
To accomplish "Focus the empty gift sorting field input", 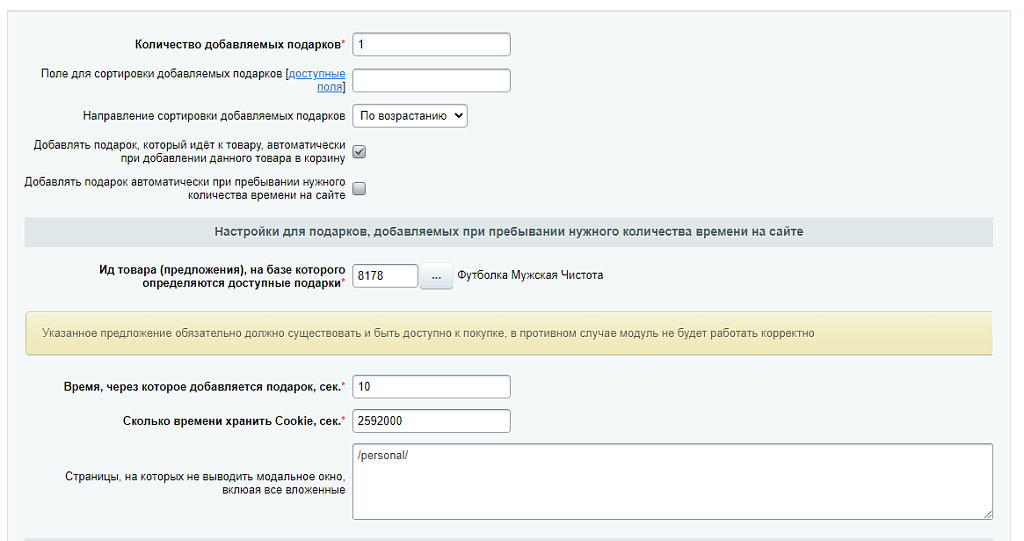I will tap(431, 81).
